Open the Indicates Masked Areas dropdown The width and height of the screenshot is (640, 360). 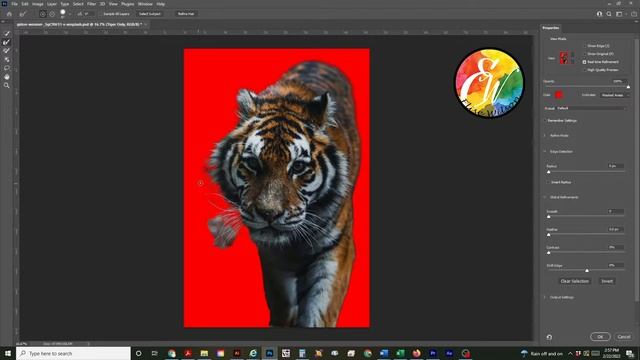coord(615,95)
